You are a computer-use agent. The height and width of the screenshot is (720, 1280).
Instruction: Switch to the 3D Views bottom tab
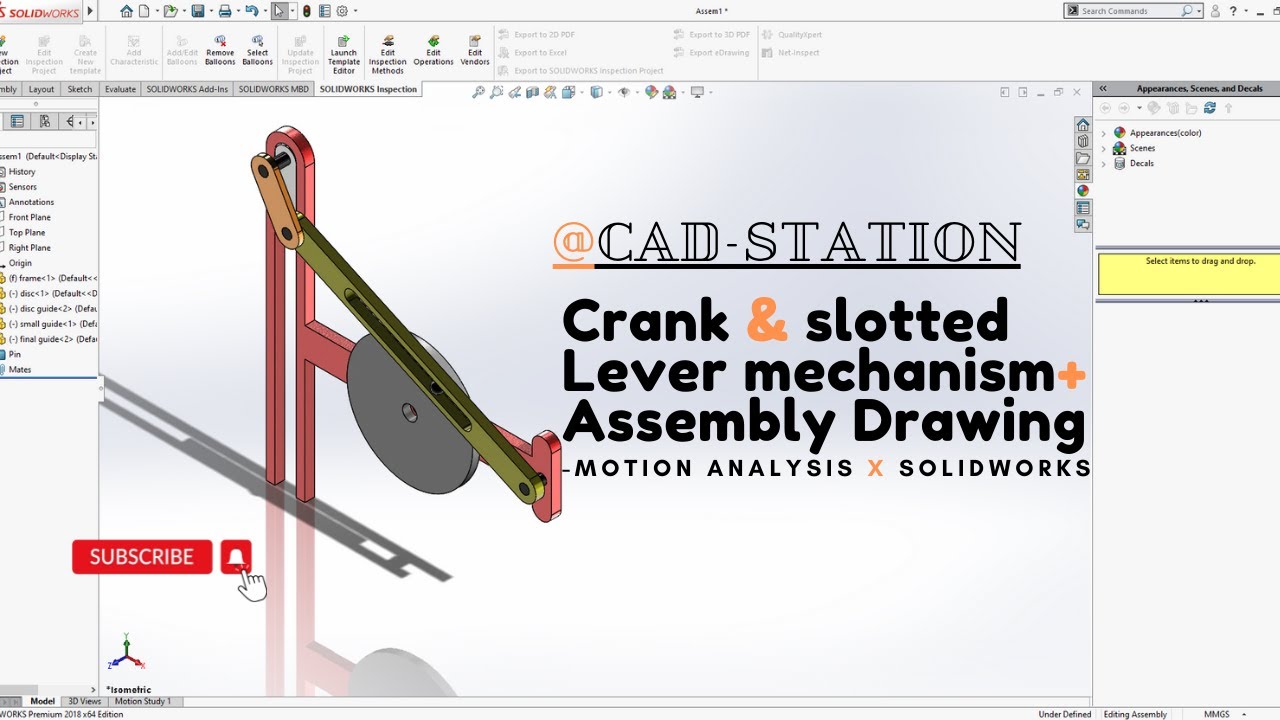[84, 701]
